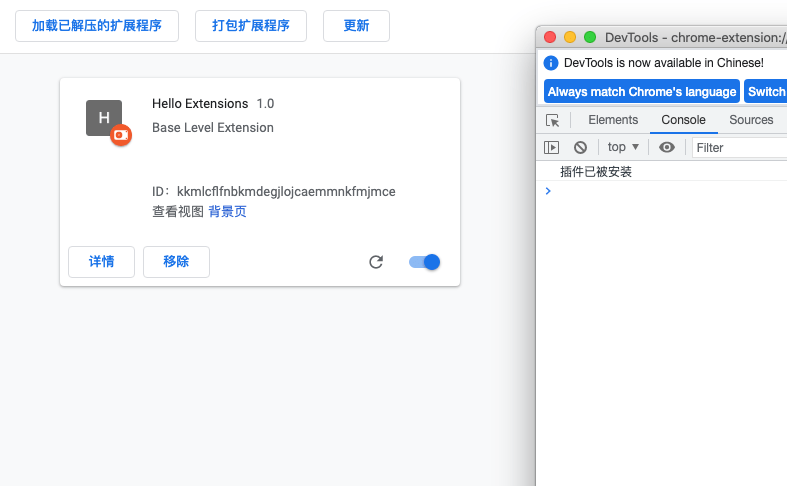Clear console with the ban icon
This screenshot has width=787, height=486.
pos(580,147)
